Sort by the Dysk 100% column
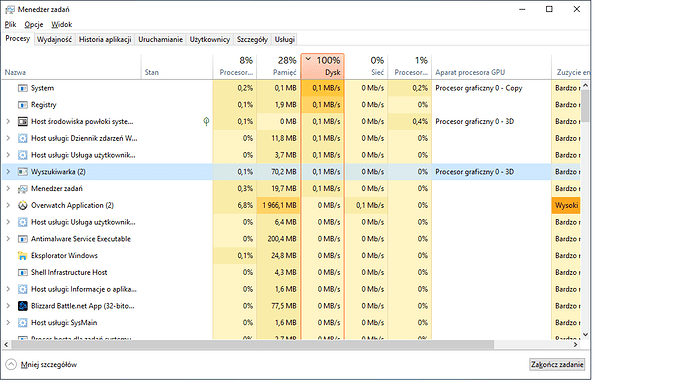Viewport: 690px width, 388px height. click(x=323, y=66)
